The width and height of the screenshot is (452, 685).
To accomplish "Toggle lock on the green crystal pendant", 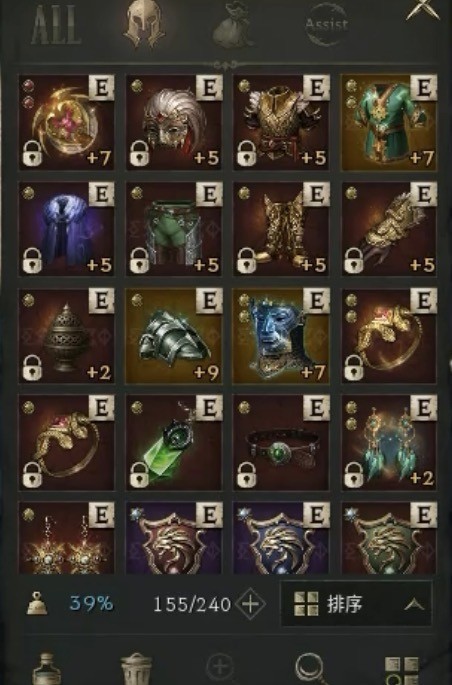I will tap(140, 474).
